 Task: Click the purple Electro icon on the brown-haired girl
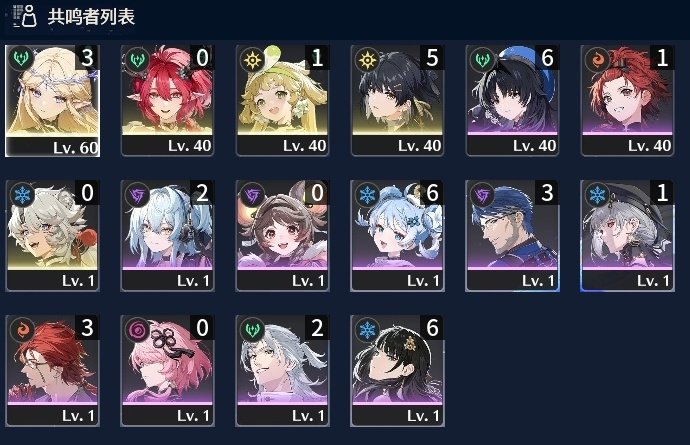point(252,195)
